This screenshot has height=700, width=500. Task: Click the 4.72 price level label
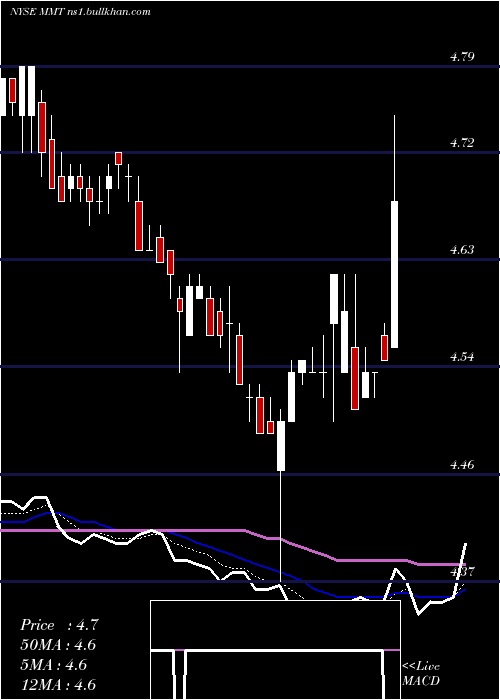point(462,143)
